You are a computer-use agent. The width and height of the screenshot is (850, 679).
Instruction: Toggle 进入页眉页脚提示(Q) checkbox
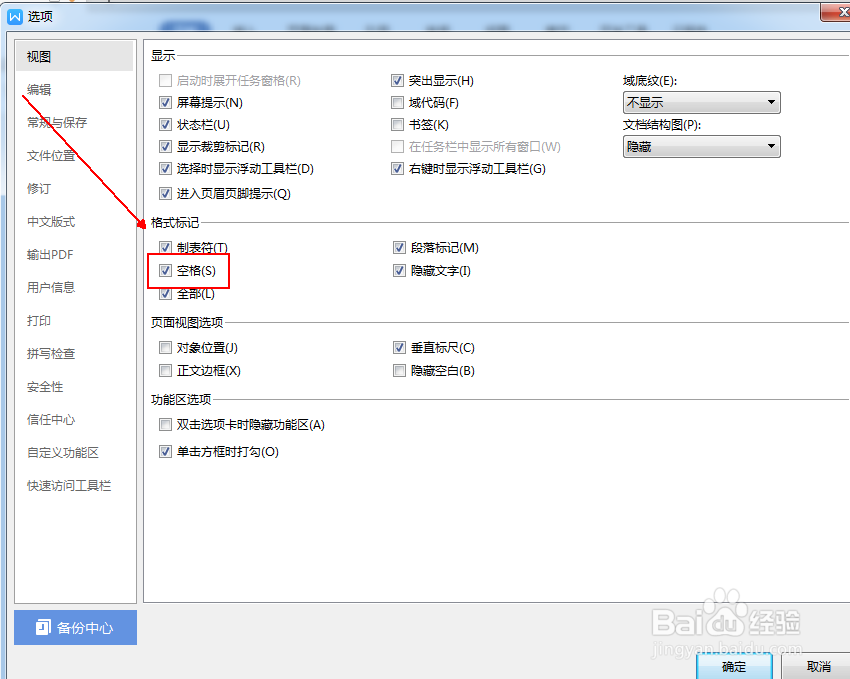point(165,193)
